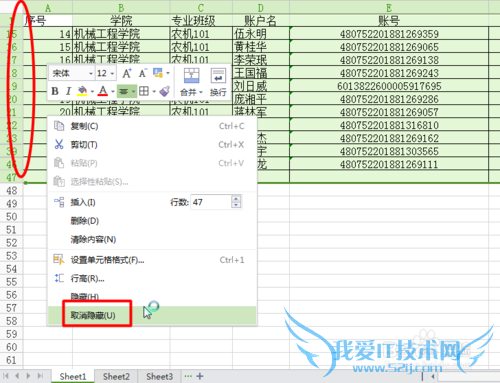Viewport: 500px width, 383px height.
Task: Expand the font color dropdown arrow
Action: coord(113,91)
